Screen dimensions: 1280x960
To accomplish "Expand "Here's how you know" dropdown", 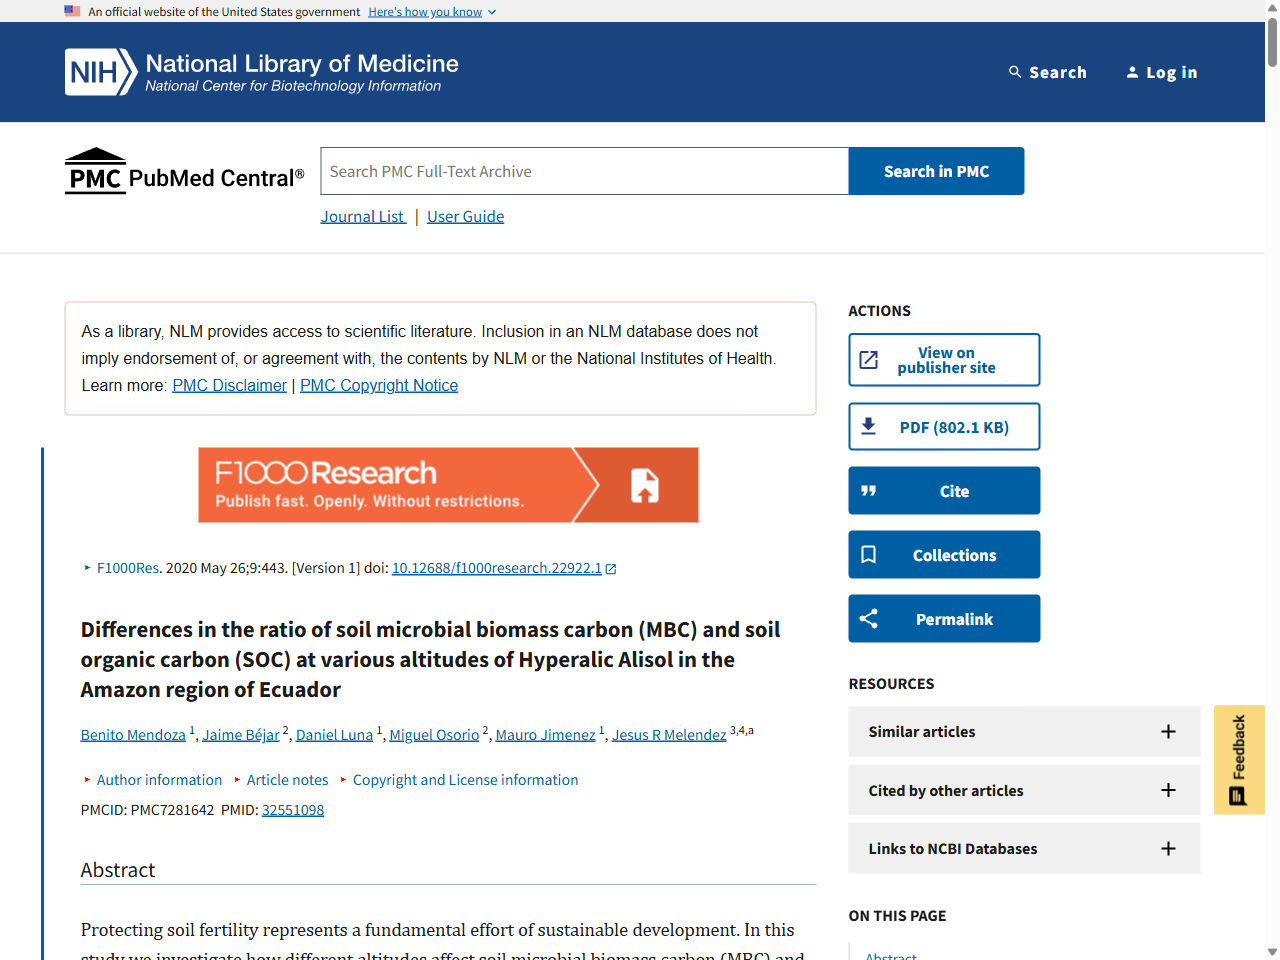I will pos(432,12).
